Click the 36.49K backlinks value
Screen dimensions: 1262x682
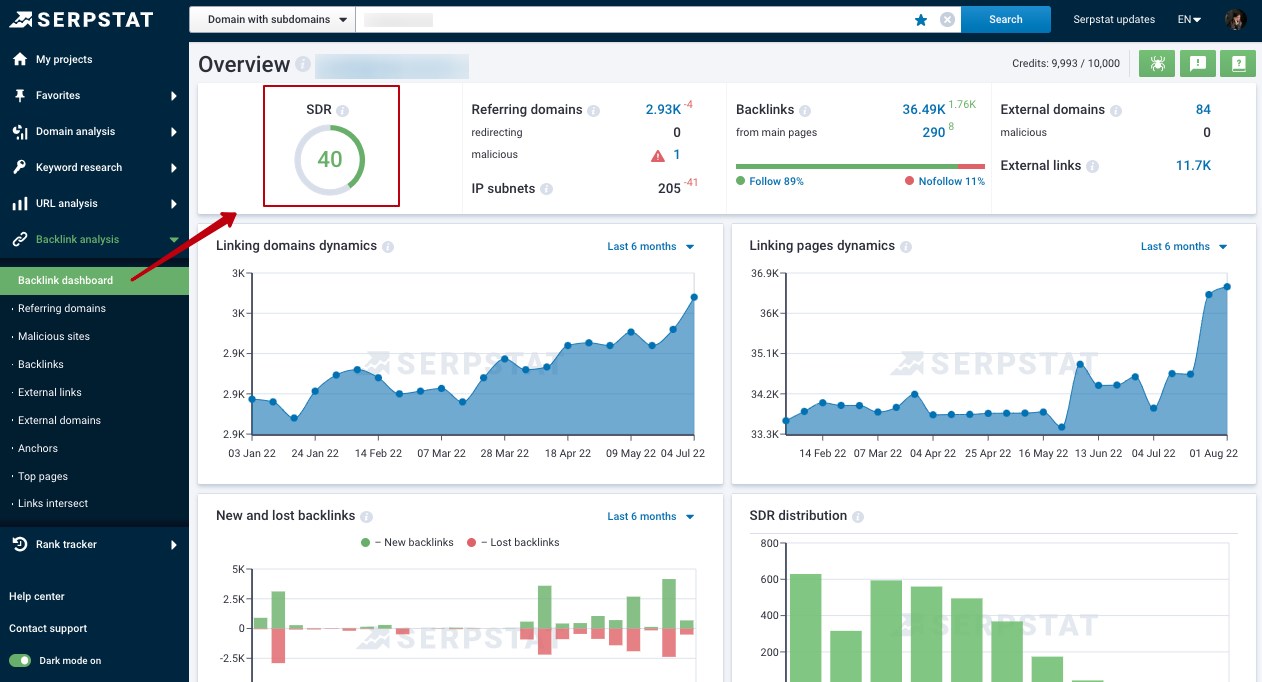[923, 109]
